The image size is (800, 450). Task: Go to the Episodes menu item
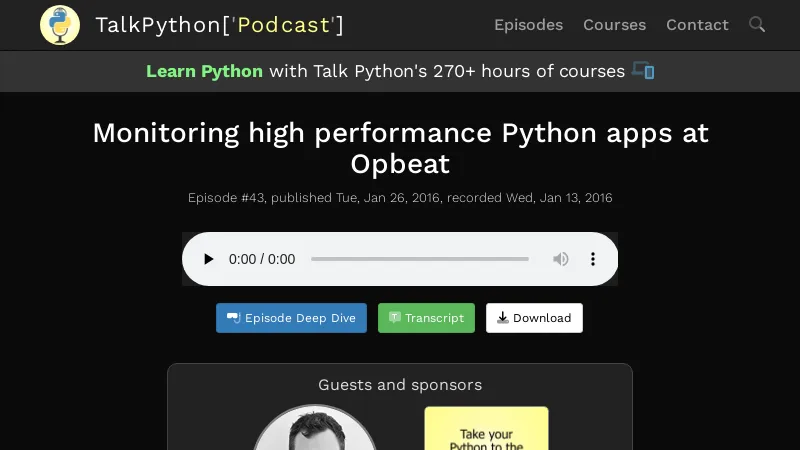click(528, 25)
